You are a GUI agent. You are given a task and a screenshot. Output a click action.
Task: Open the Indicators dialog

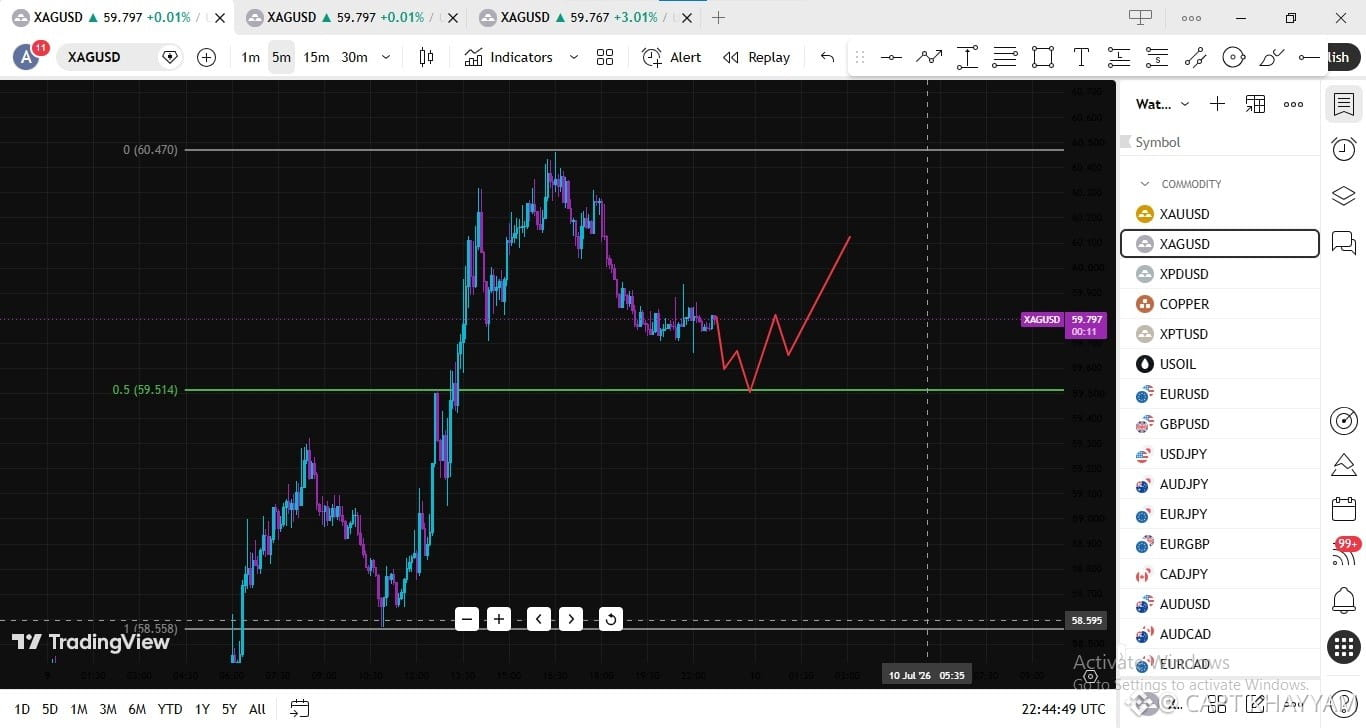pyautogui.click(x=508, y=57)
